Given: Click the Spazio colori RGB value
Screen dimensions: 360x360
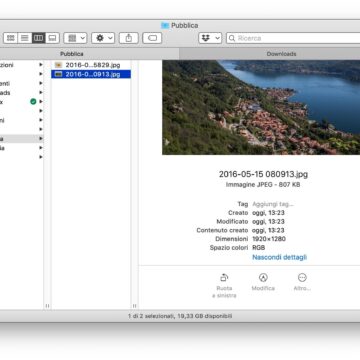Looking at the screenshot, I should [x=259, y=248].
